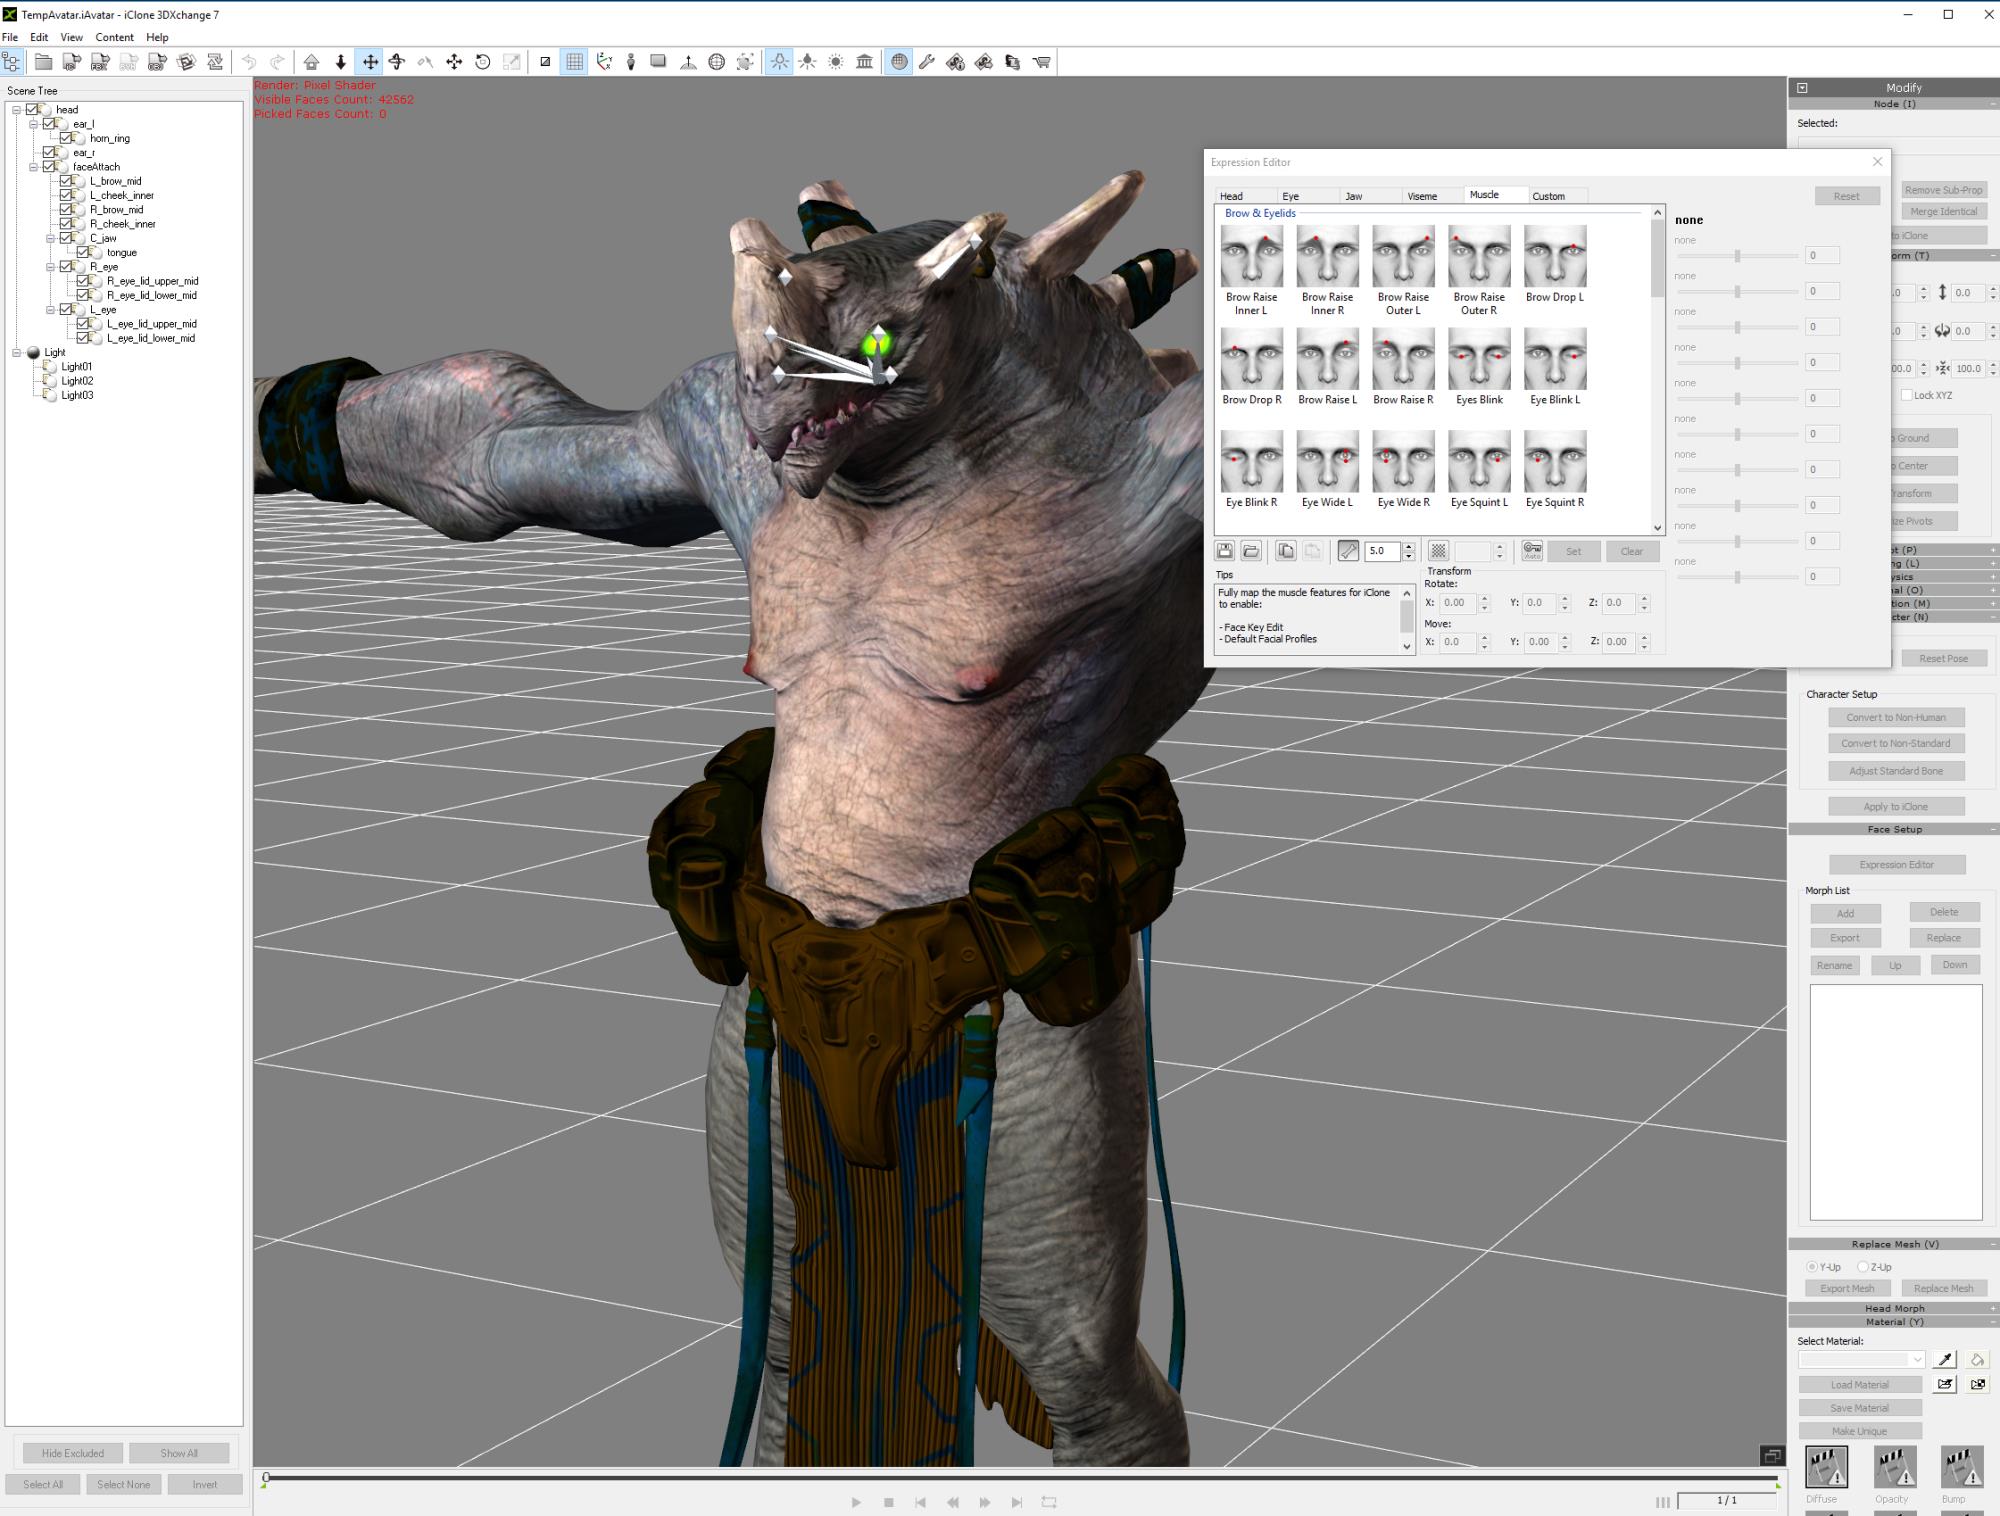The height and width of the screenshot is (1516, 2000).
Task: Switch to the Viseme tab
Action: pos(1432,196)
